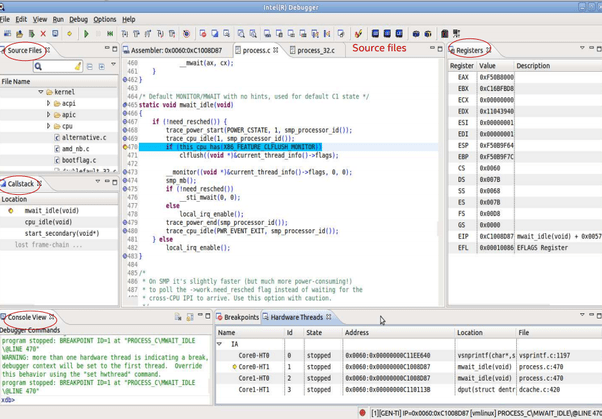Sort registers by the Value column header
This screenshot has width=602, height=419.
(494, 66)
